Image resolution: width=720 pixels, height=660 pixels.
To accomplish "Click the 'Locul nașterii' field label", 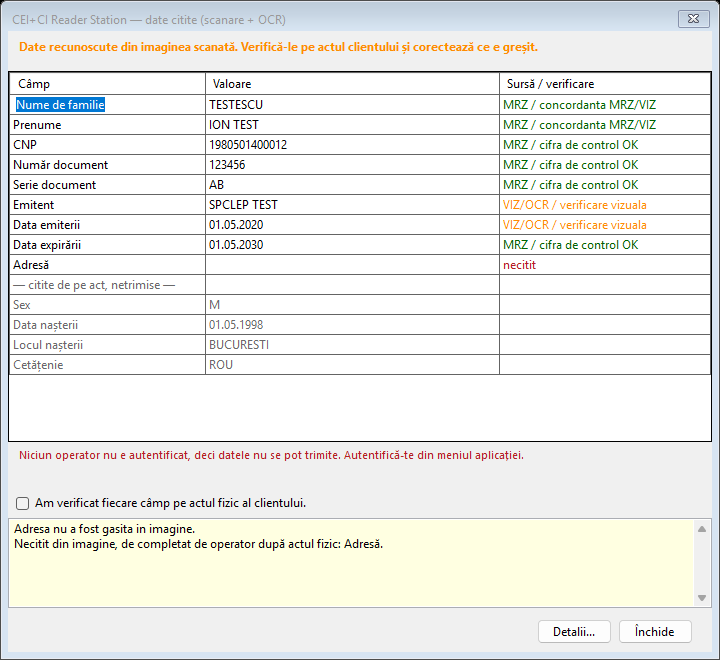I will [48, 345].
